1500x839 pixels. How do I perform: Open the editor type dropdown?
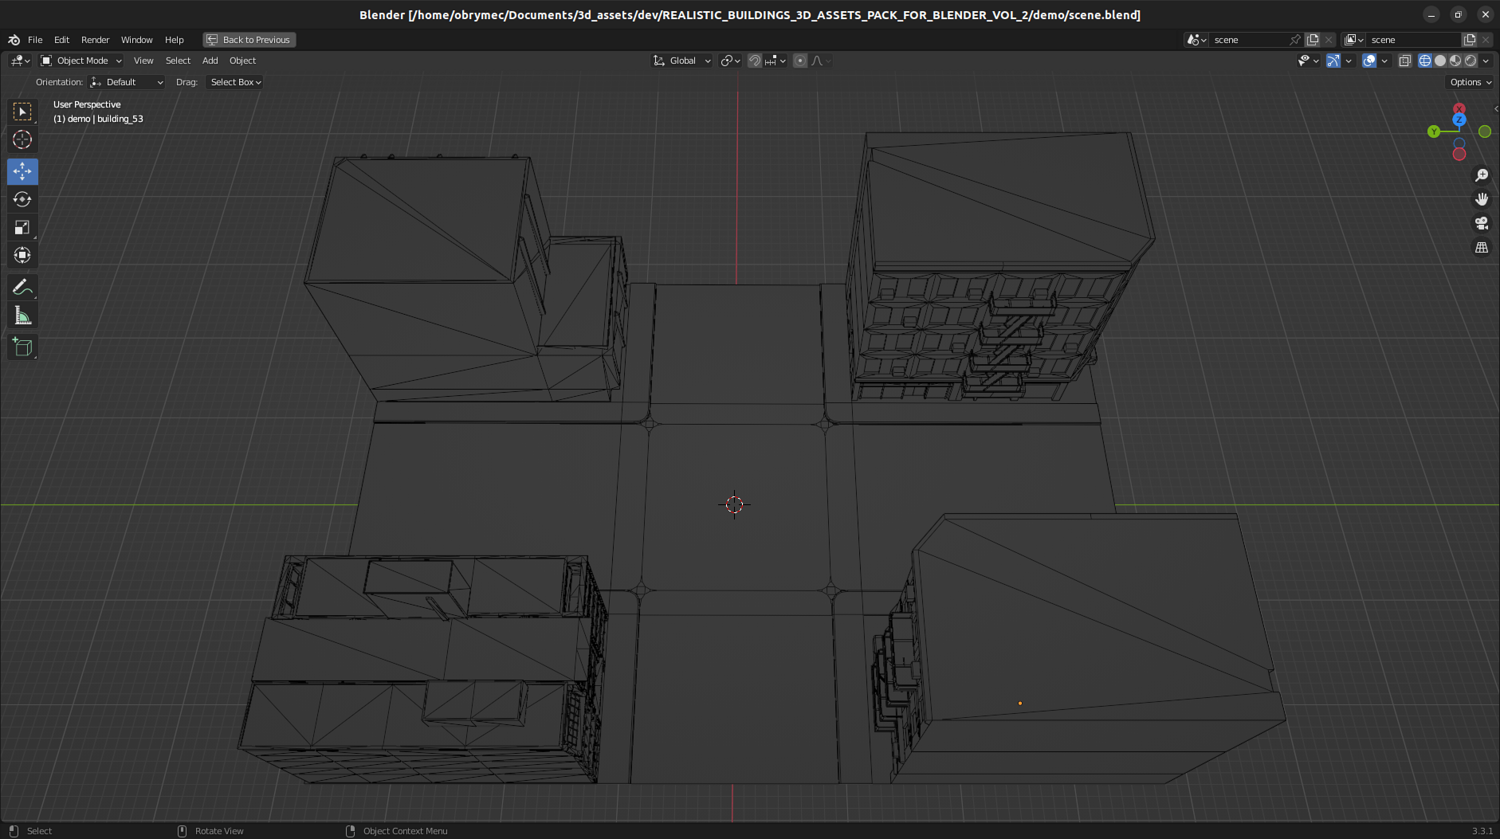coord(20,61)
